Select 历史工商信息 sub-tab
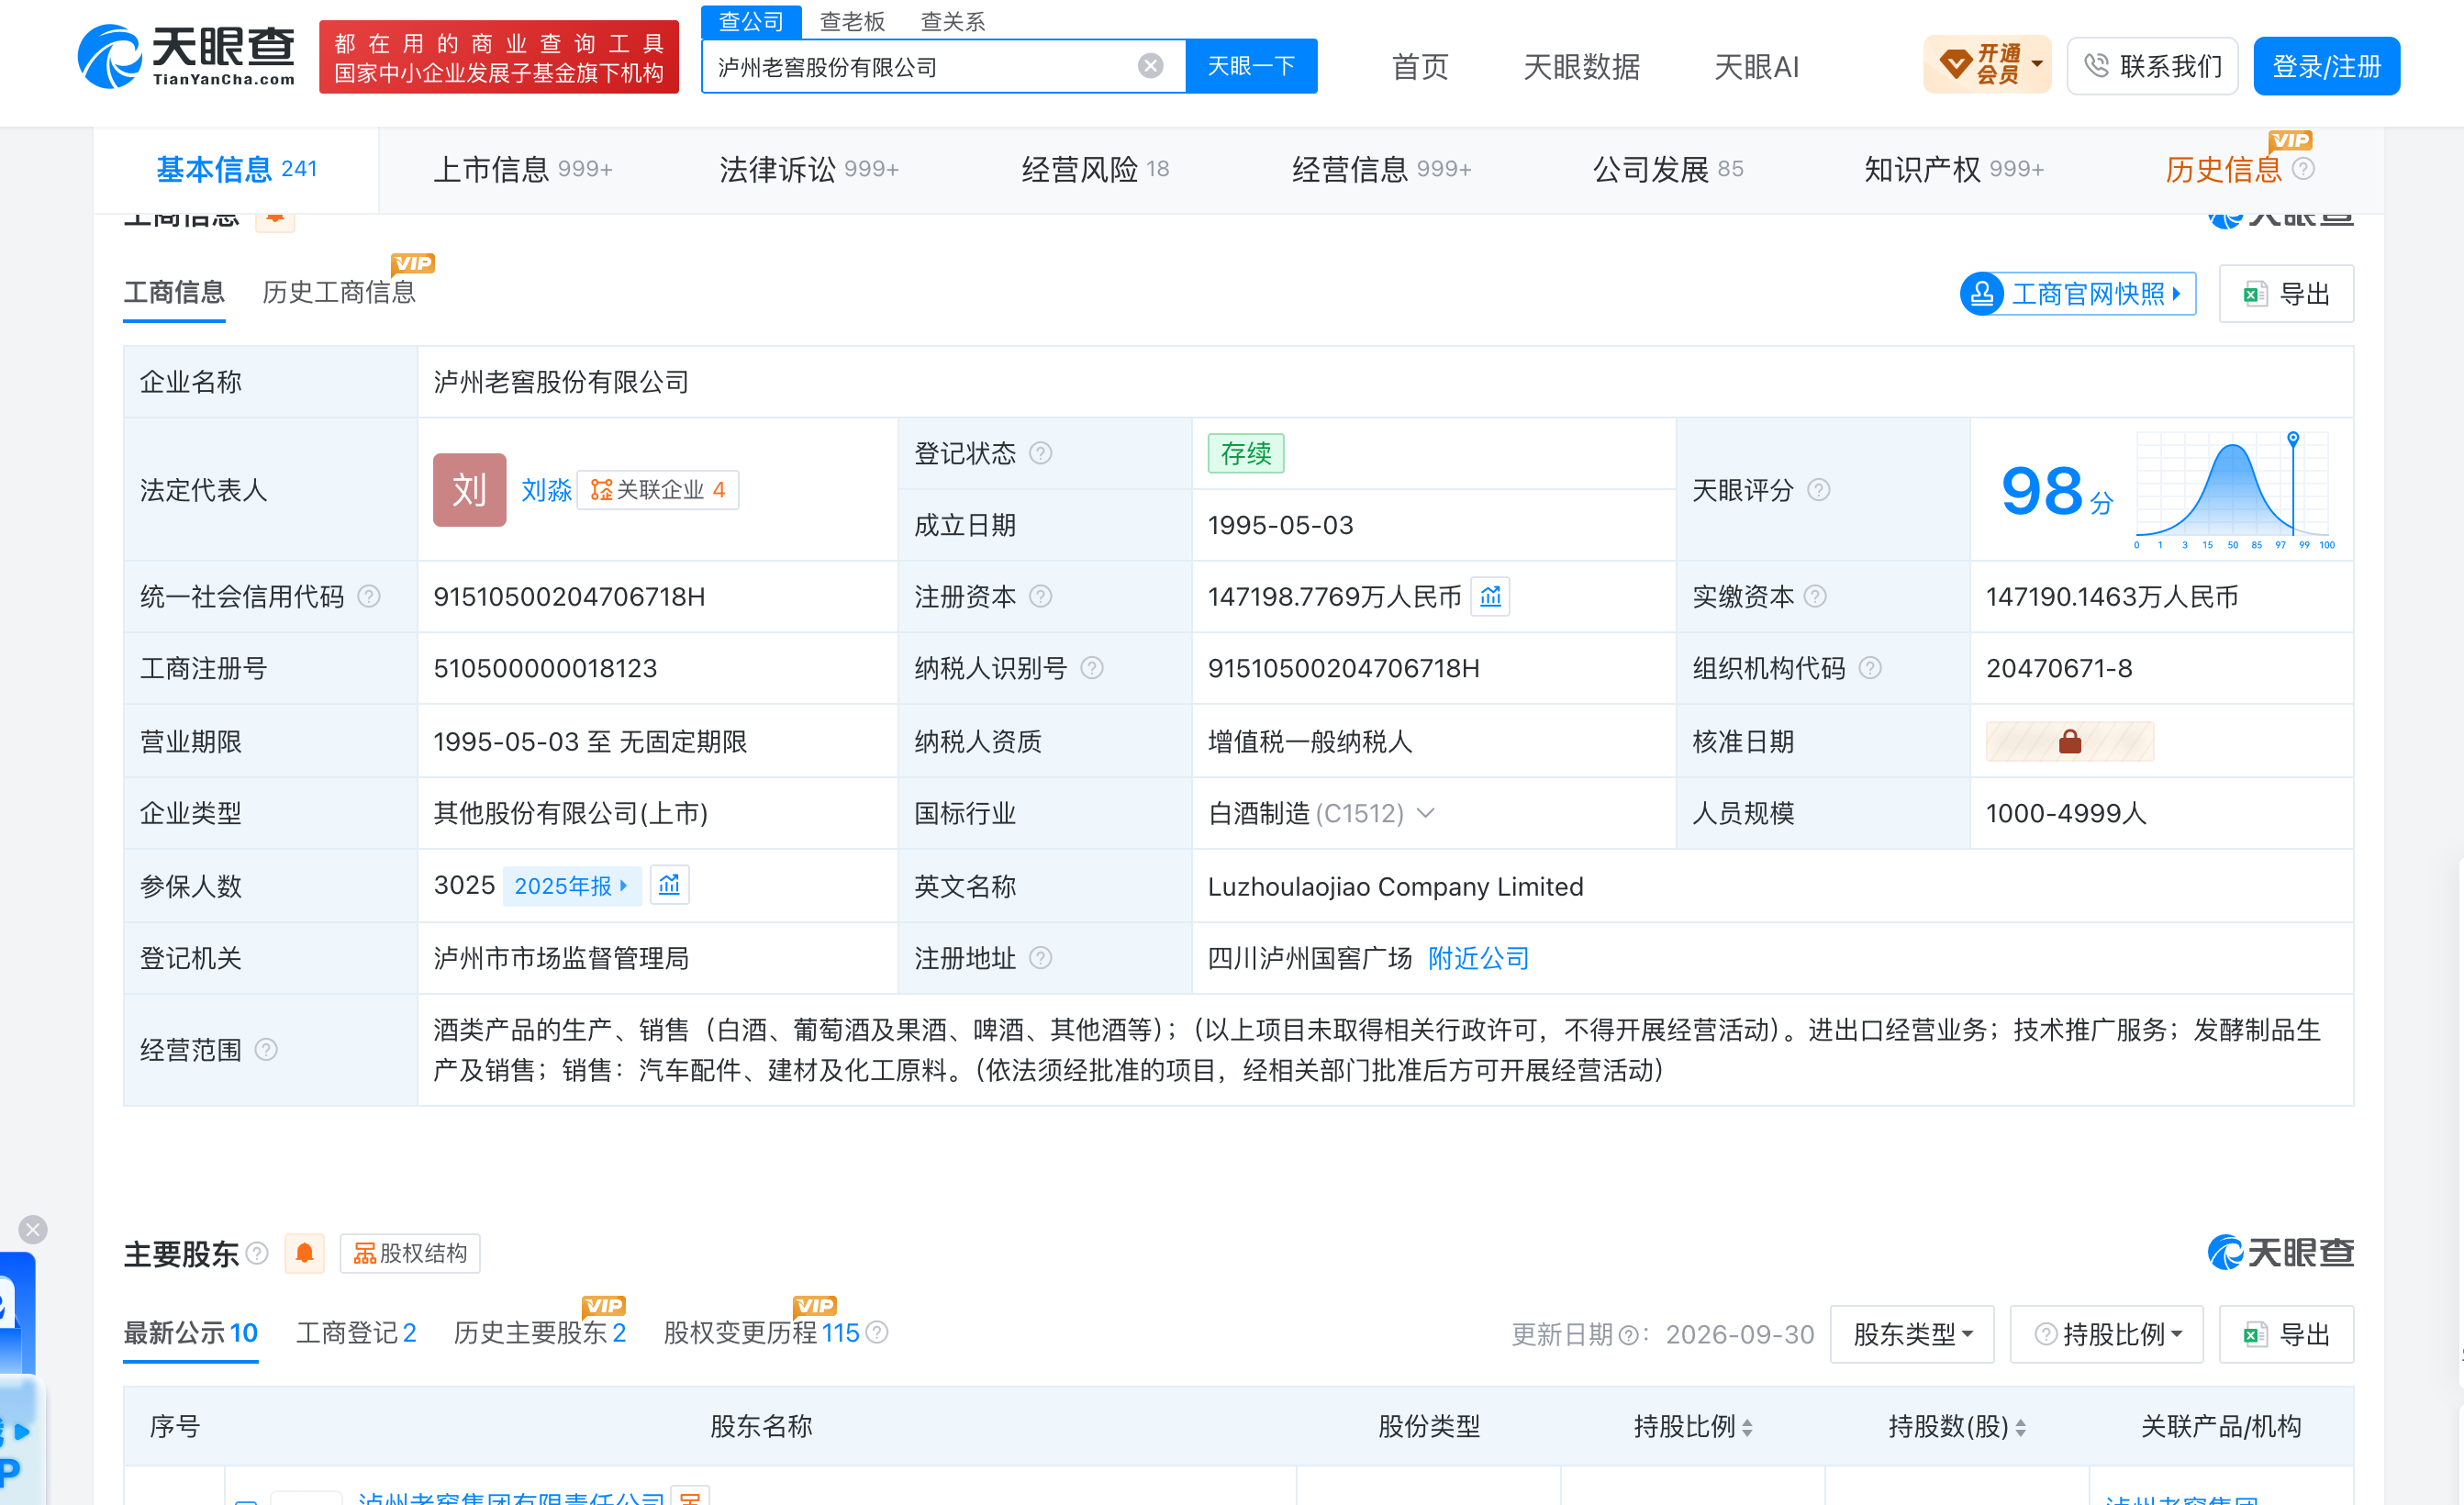Image resolution: width=2464 pixels, height=1505 pixels. click(339, 292)
